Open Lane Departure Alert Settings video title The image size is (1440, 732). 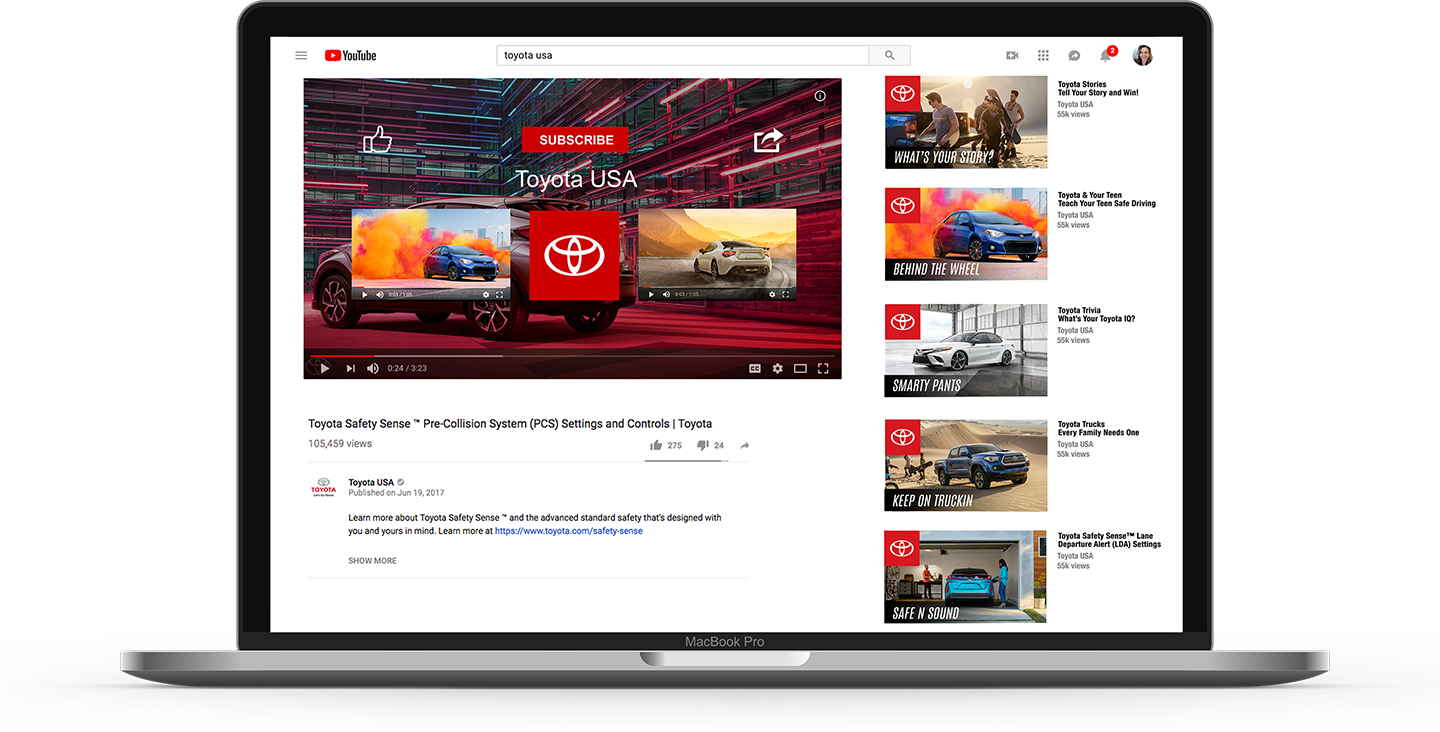click(1110, 540)
